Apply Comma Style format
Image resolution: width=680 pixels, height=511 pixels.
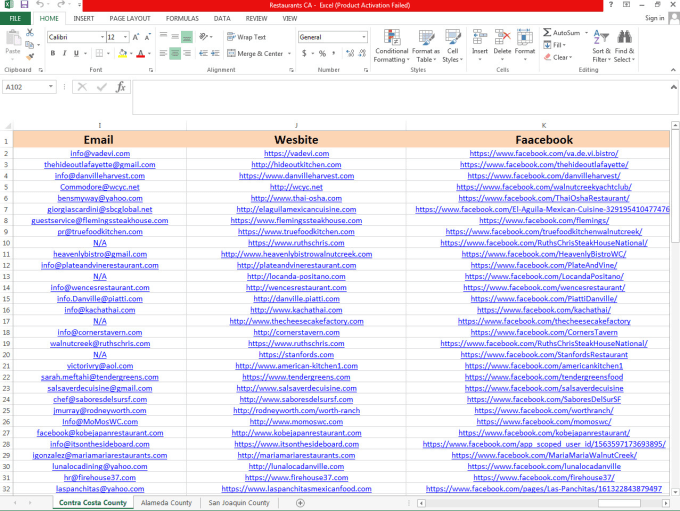click(333, 53)
